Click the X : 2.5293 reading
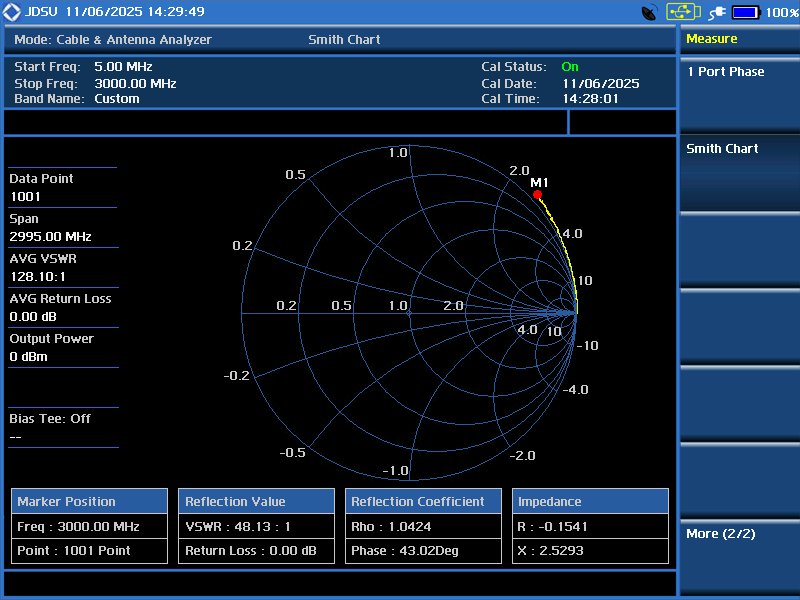The image size is (800, 600). tap(590, 551)
